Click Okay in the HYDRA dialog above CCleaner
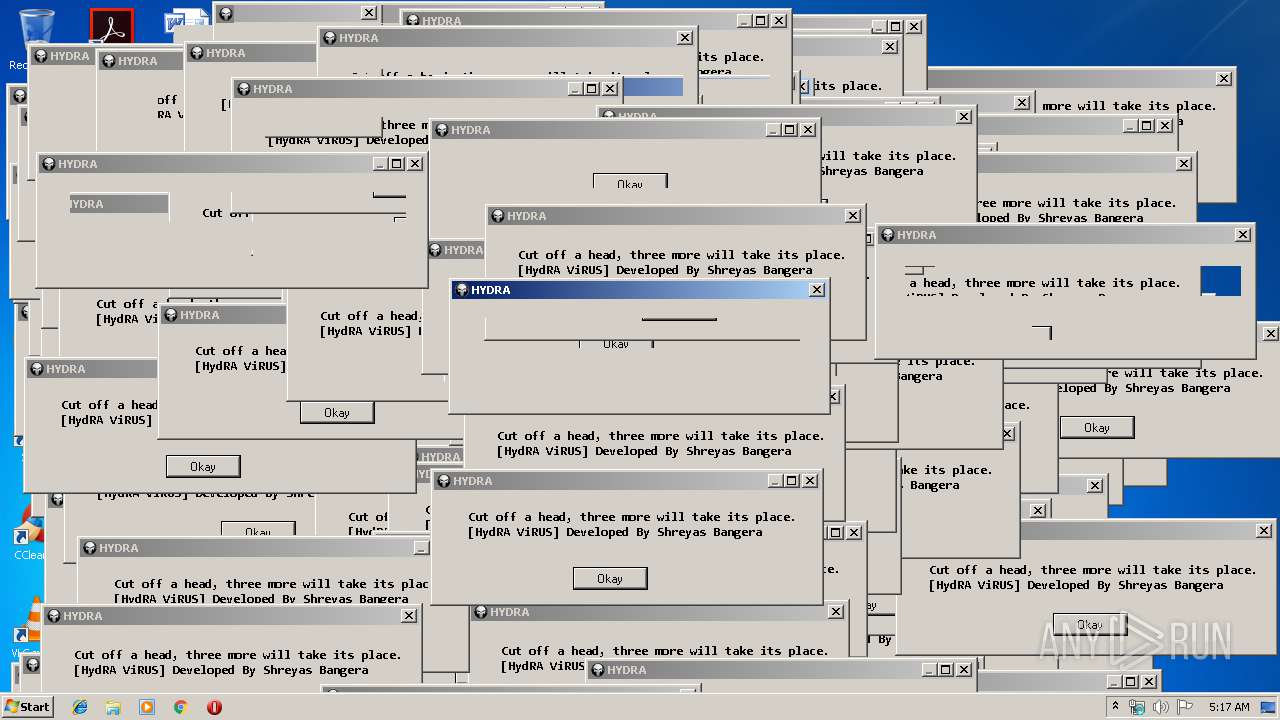 click(x=203, y=467)
